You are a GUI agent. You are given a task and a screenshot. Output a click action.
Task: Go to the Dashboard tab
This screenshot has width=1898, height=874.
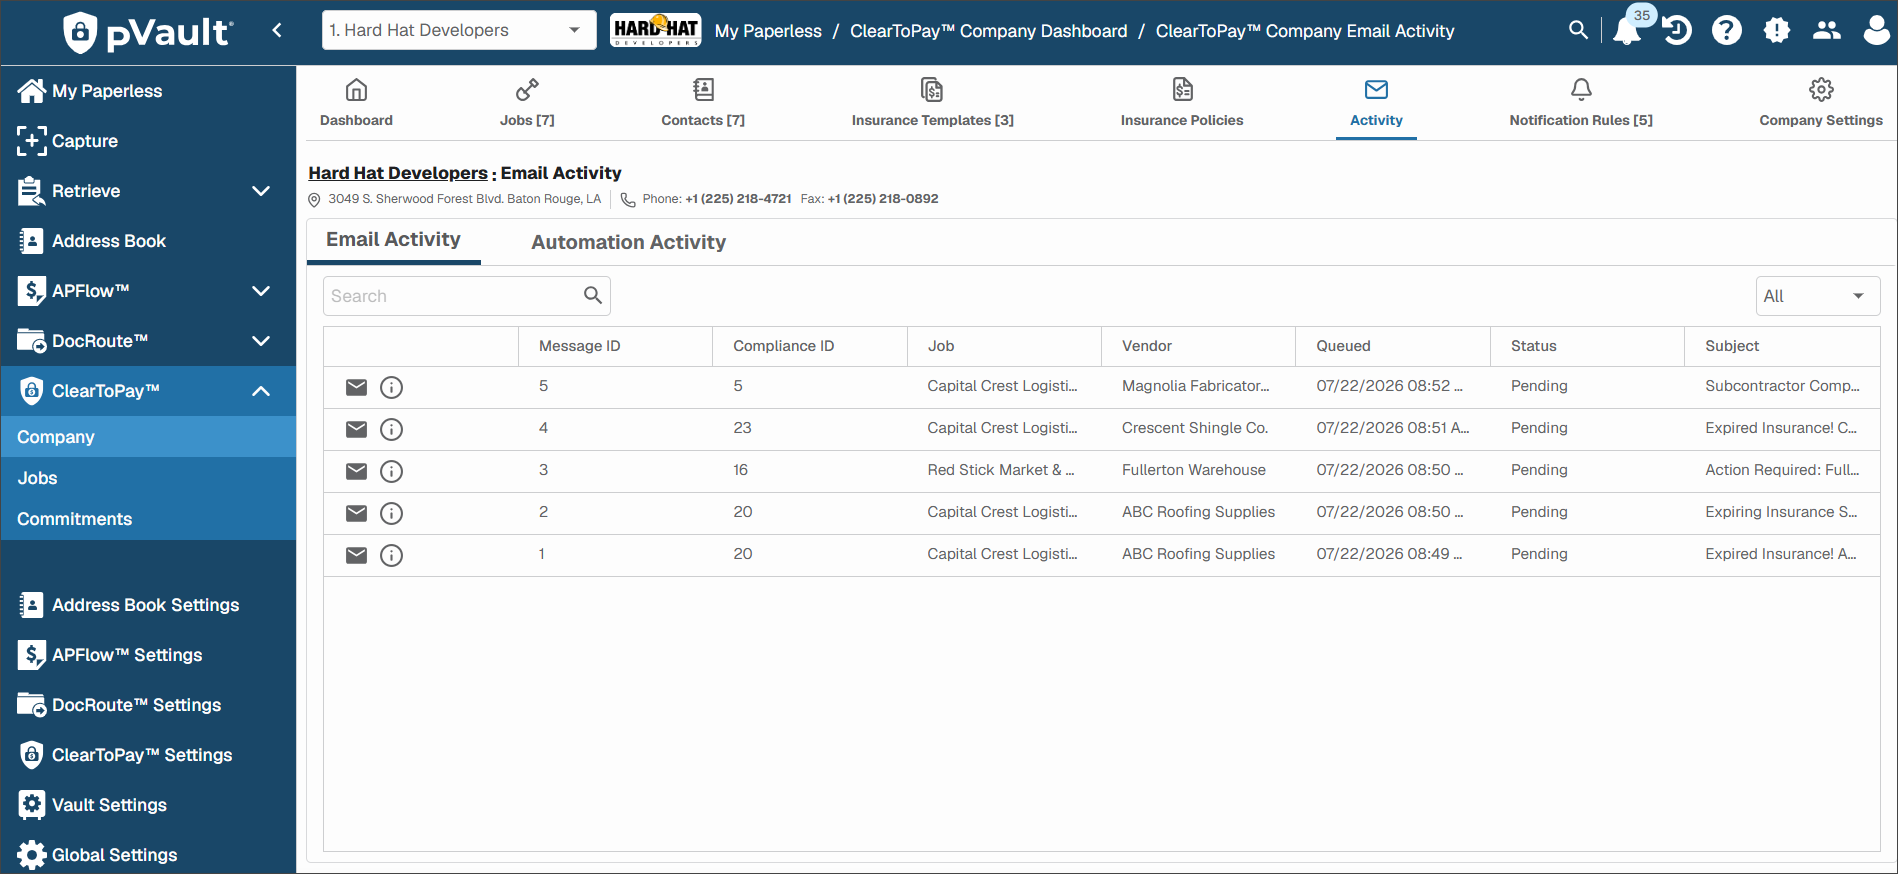pyautogui.click(x=356, y=103)
